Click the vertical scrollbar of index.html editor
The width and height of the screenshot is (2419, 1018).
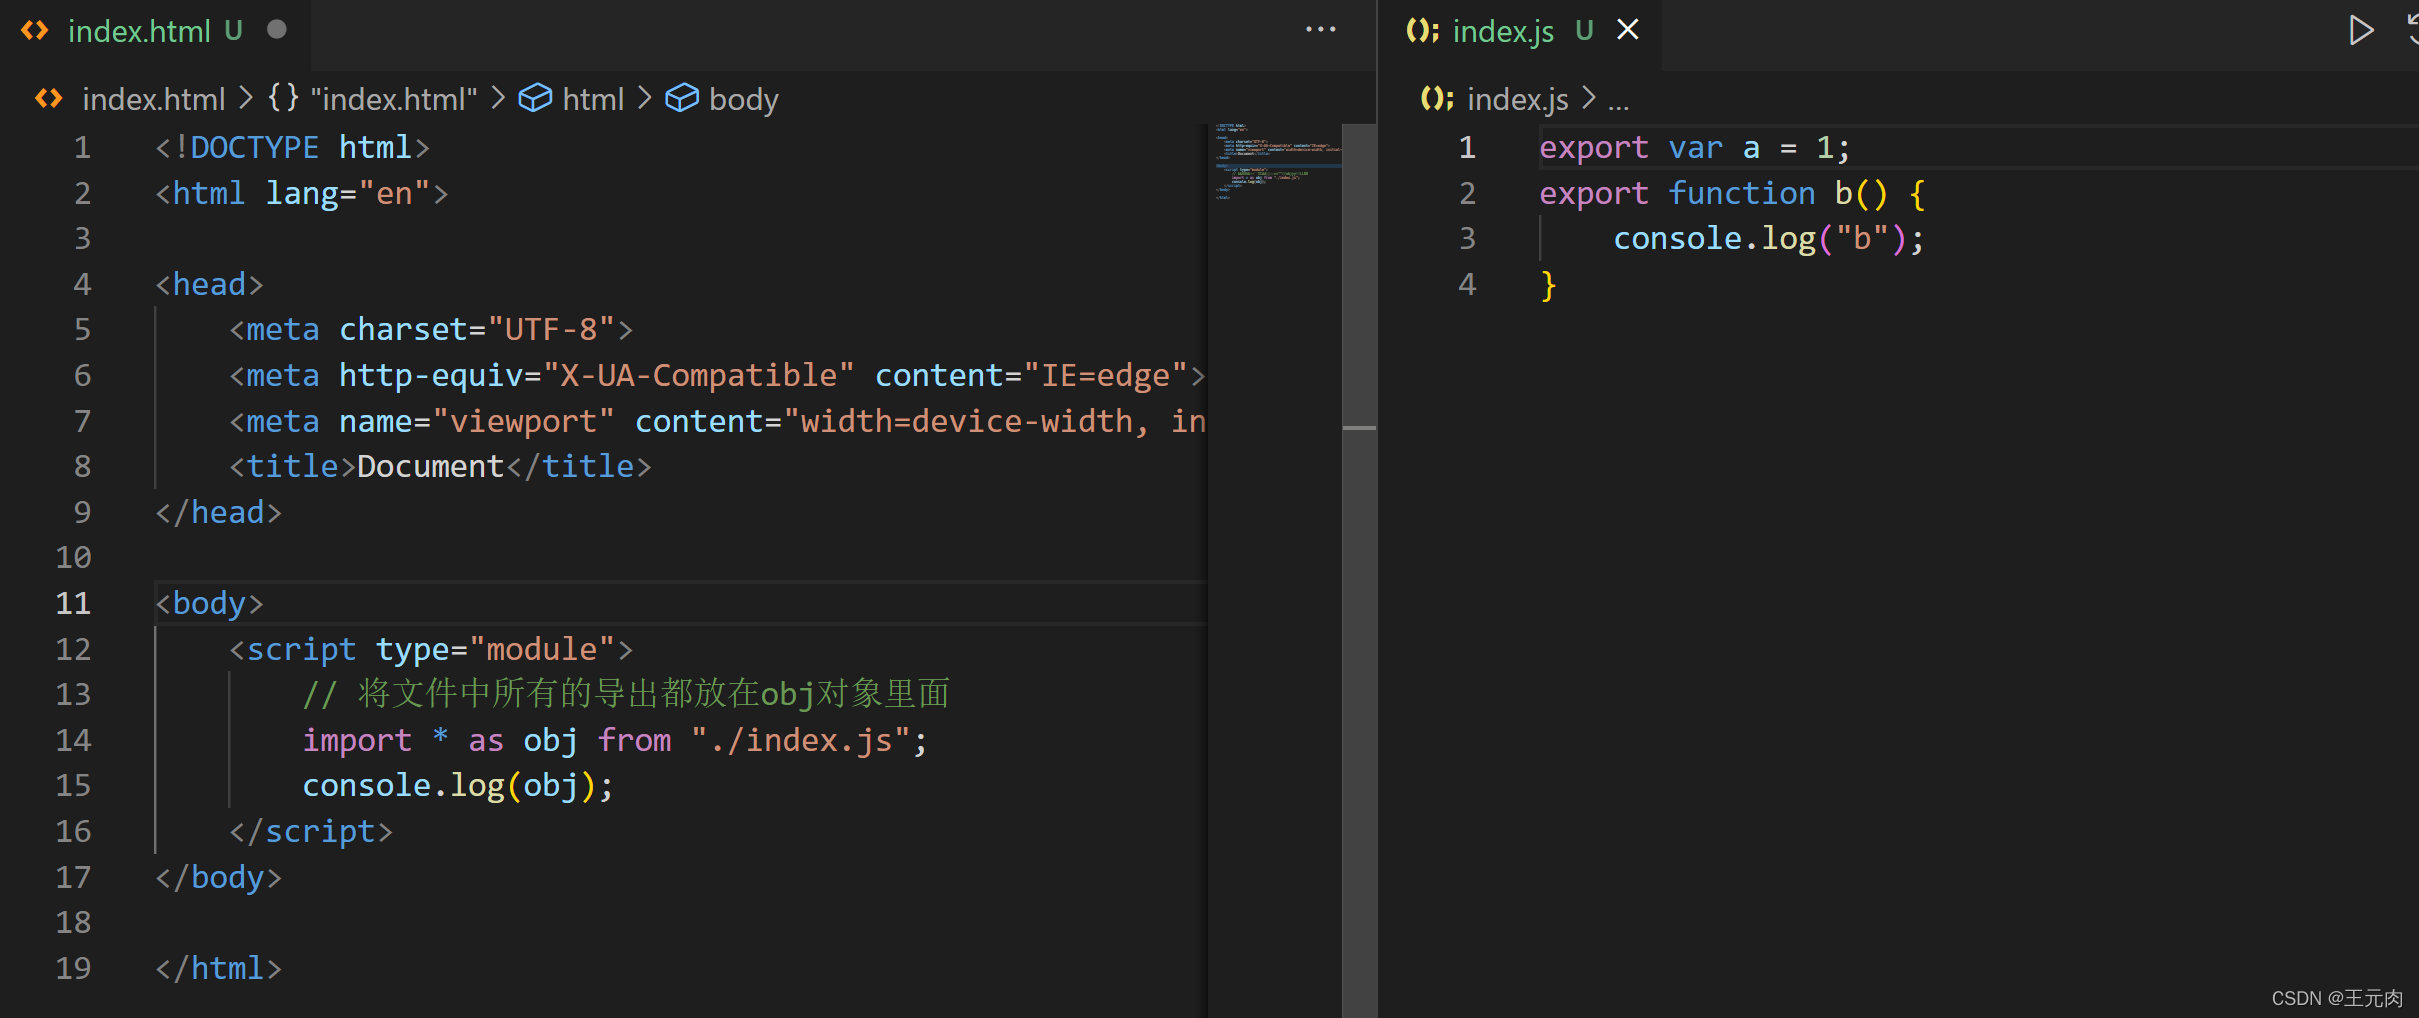pos(1359,570)
